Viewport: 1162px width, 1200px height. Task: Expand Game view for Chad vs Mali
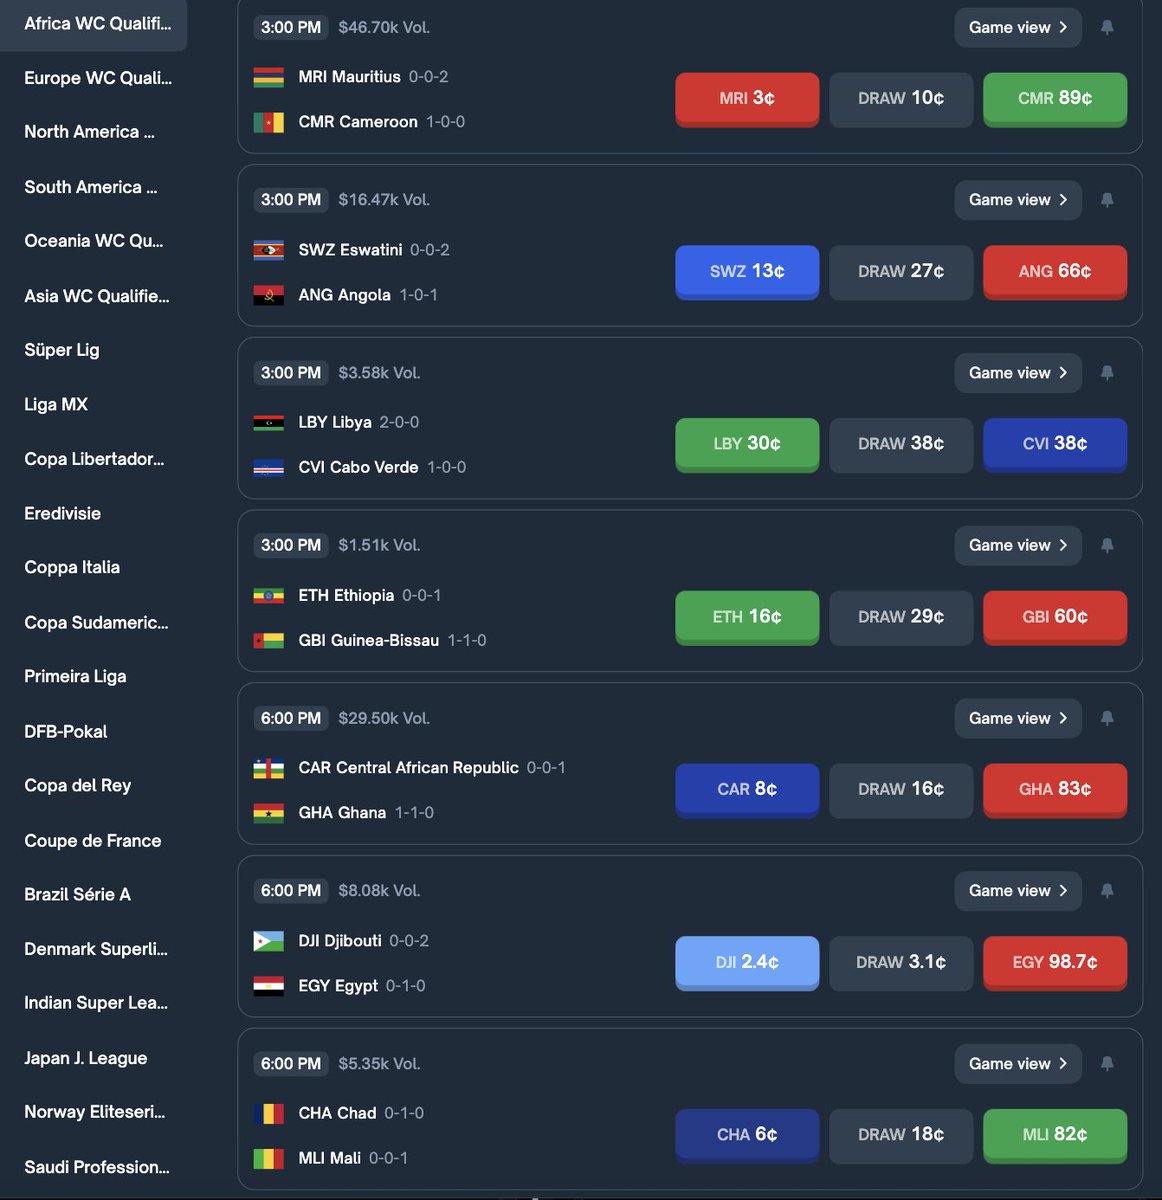[x=1017, y=1064]
